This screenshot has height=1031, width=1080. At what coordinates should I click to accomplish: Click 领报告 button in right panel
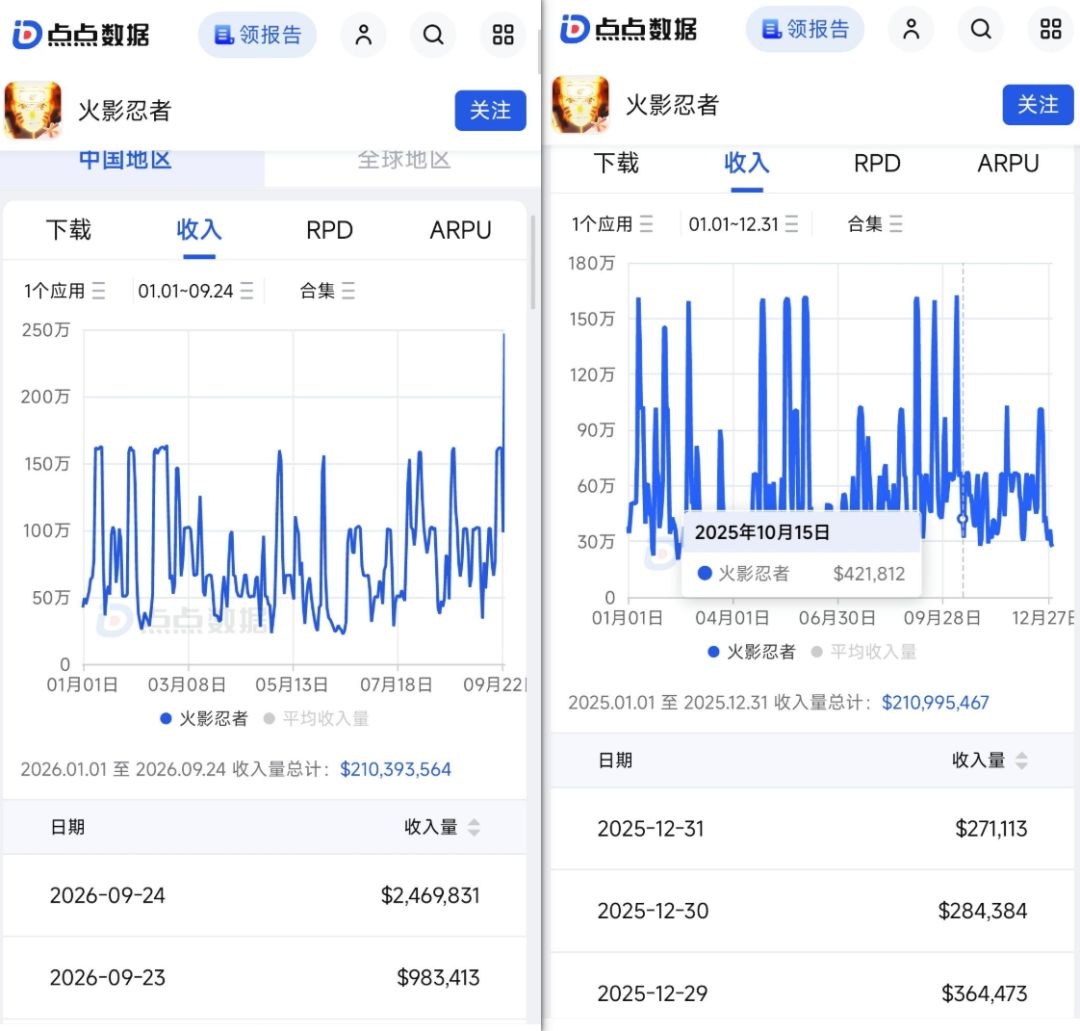click(805, 29)
